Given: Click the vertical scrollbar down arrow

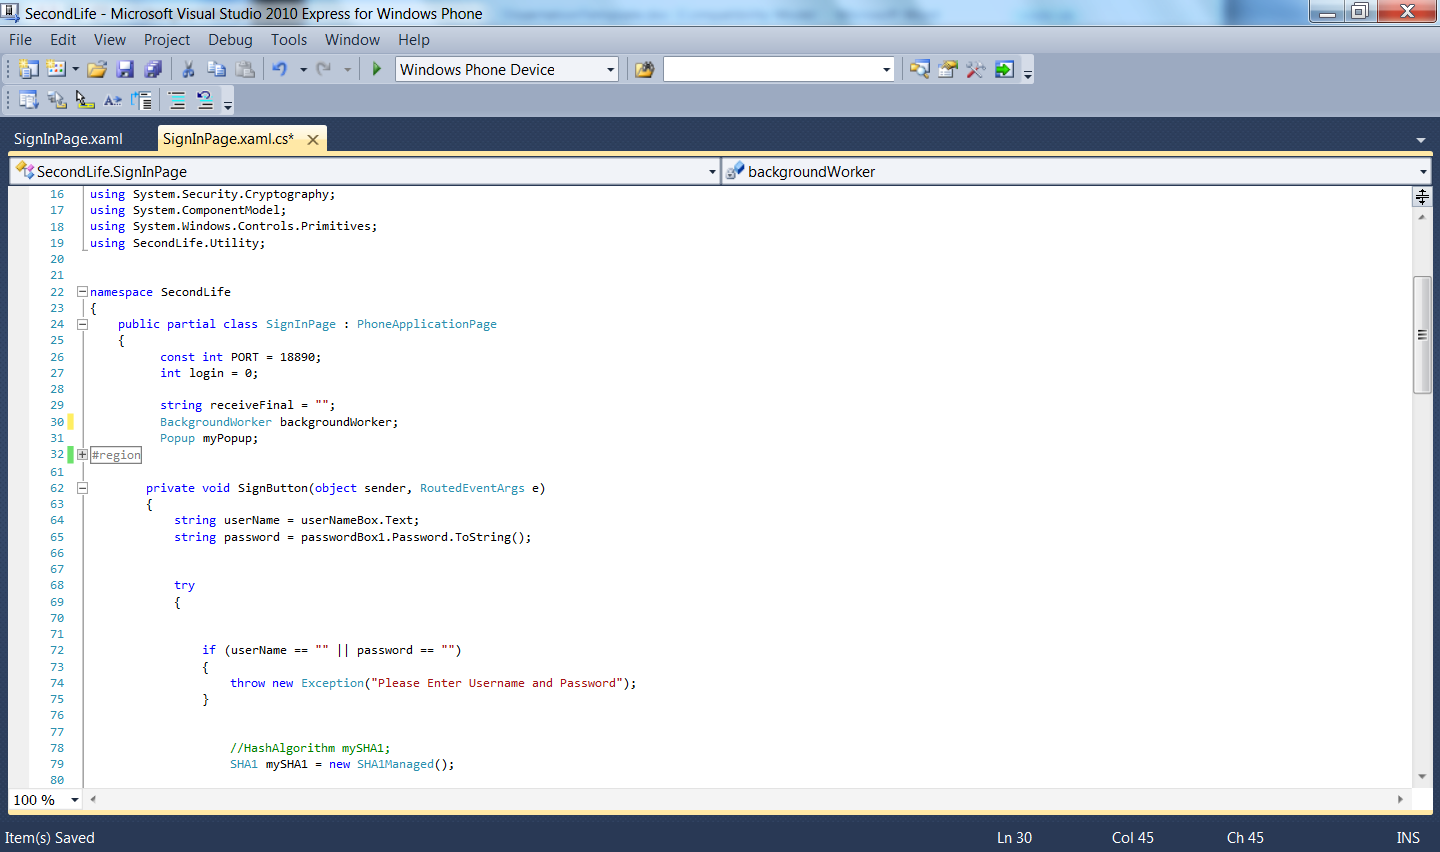Looking at the screenshot, I should pyautogui.click(x=1422, y=777).
